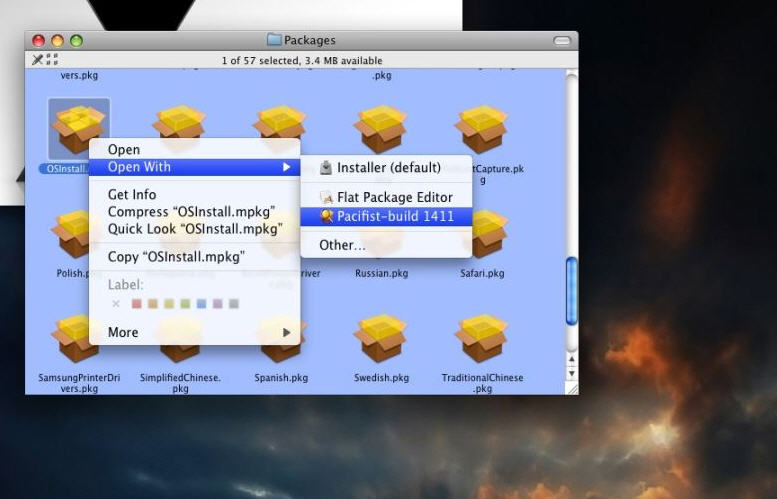Open with Installer (default)
777x499 pixels.
(386, 167)
